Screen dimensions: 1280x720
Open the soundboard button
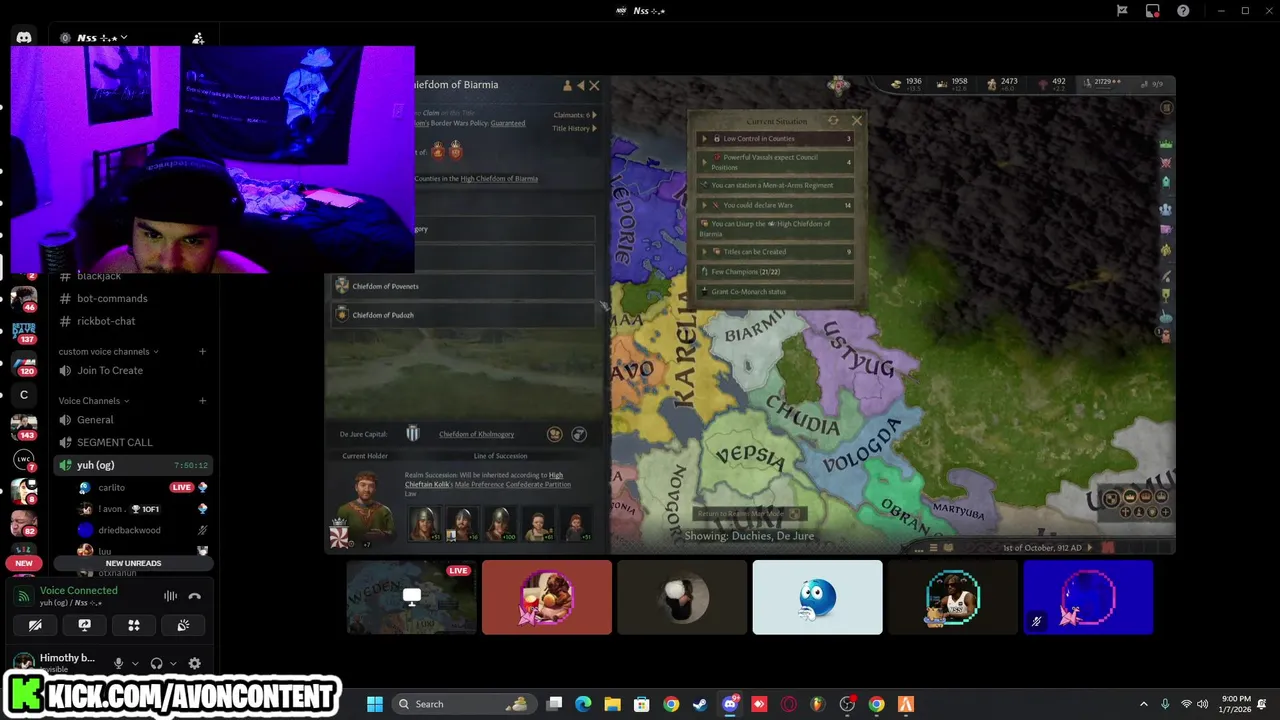coord(183,625)
